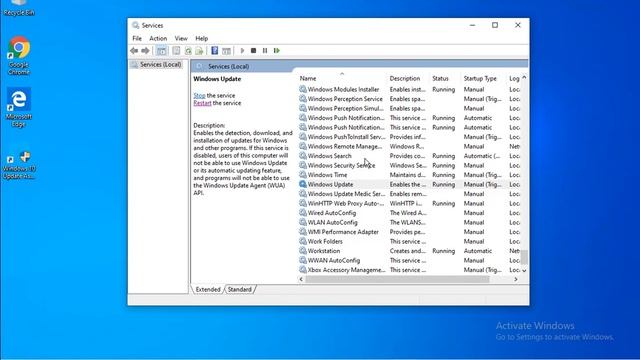The image size is (640, 360).
Task: Select Windows 10 Update Assistant desktop icon
Action: click(x=19, y=165)
